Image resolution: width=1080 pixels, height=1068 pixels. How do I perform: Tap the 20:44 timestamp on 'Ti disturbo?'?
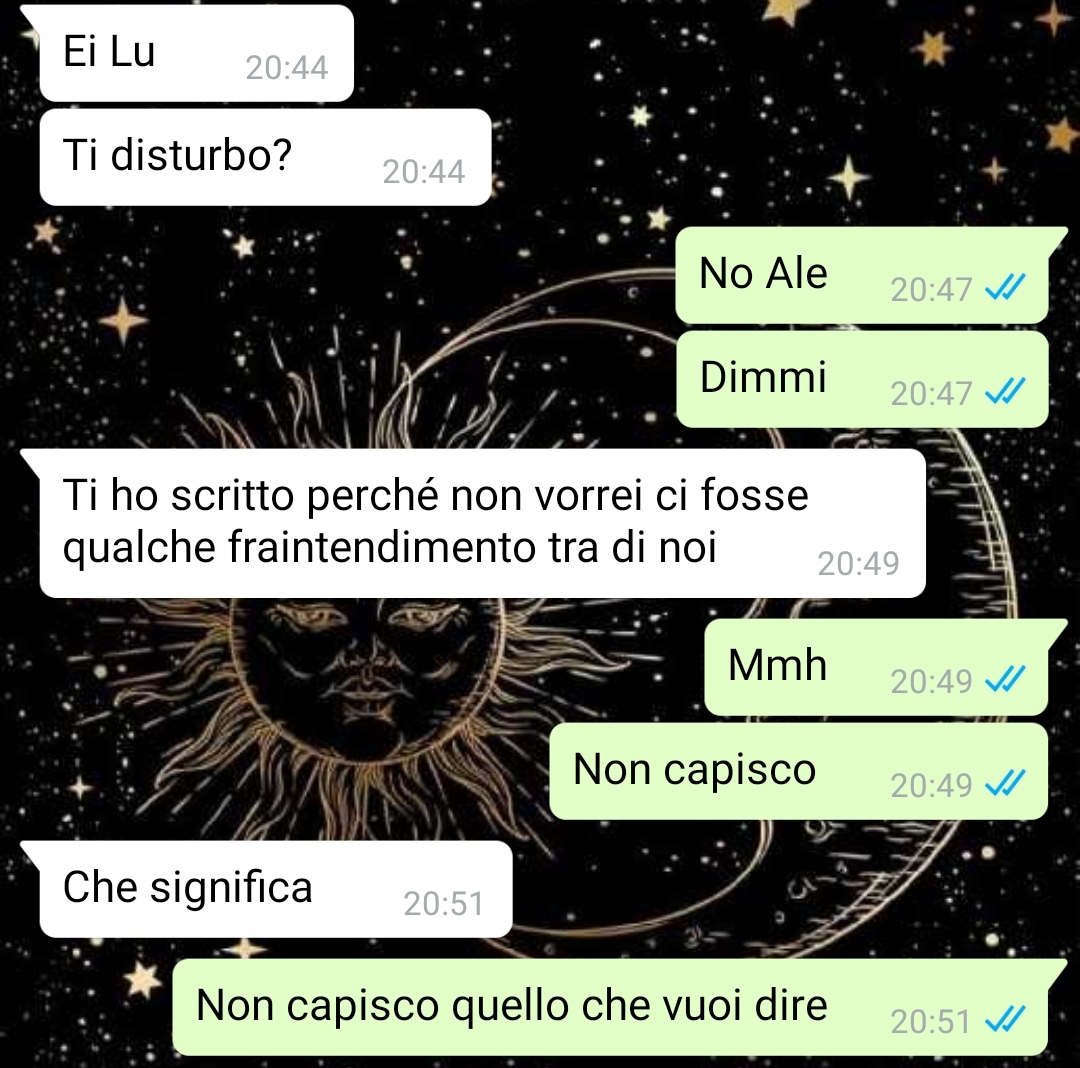click(x=424, y=171)
